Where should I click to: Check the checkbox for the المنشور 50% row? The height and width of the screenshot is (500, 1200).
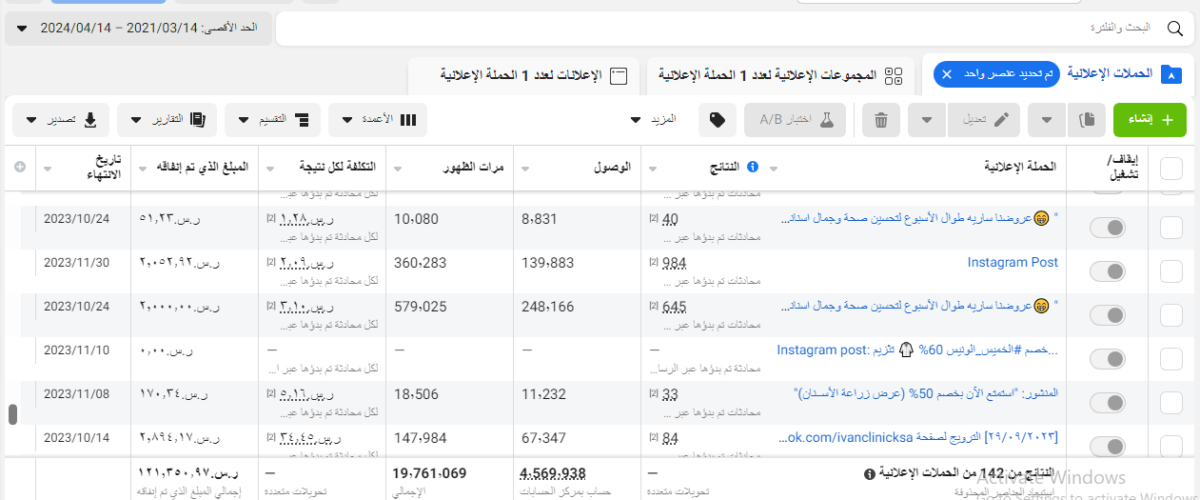(1171, 403)
